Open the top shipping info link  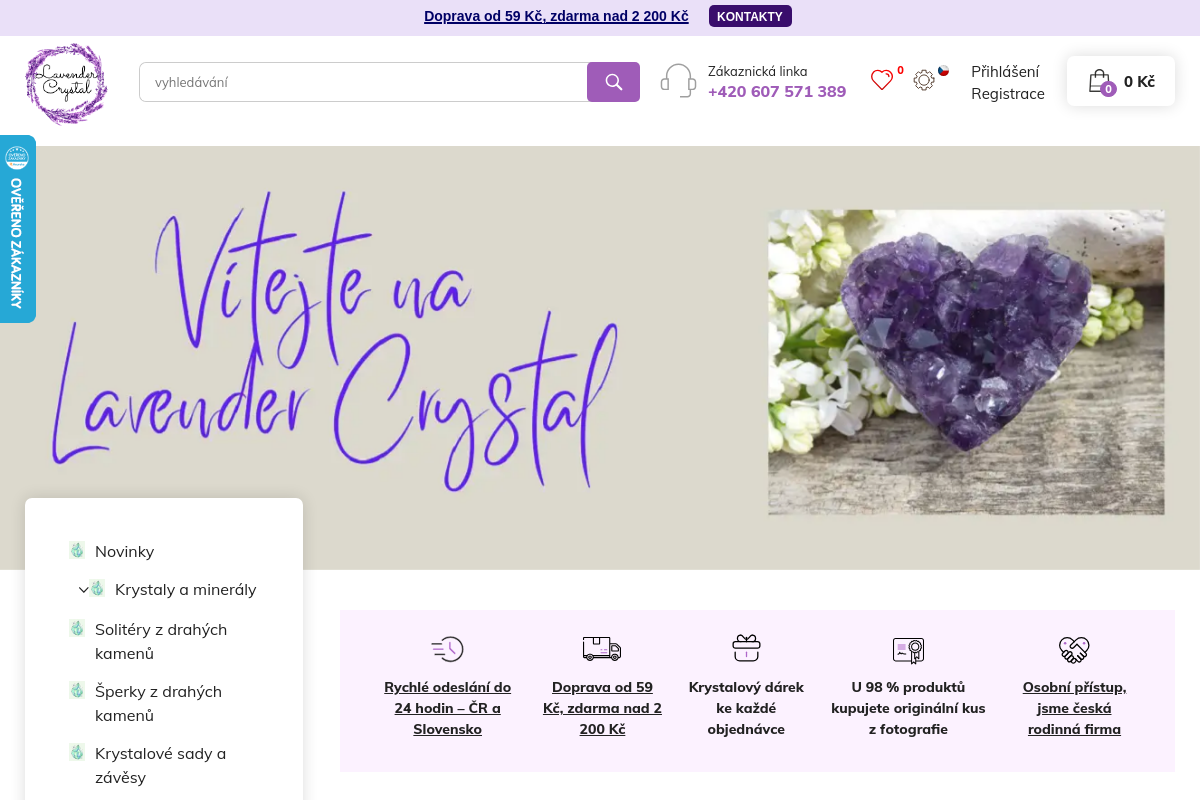pyautogui.click(x=556, y=16)
